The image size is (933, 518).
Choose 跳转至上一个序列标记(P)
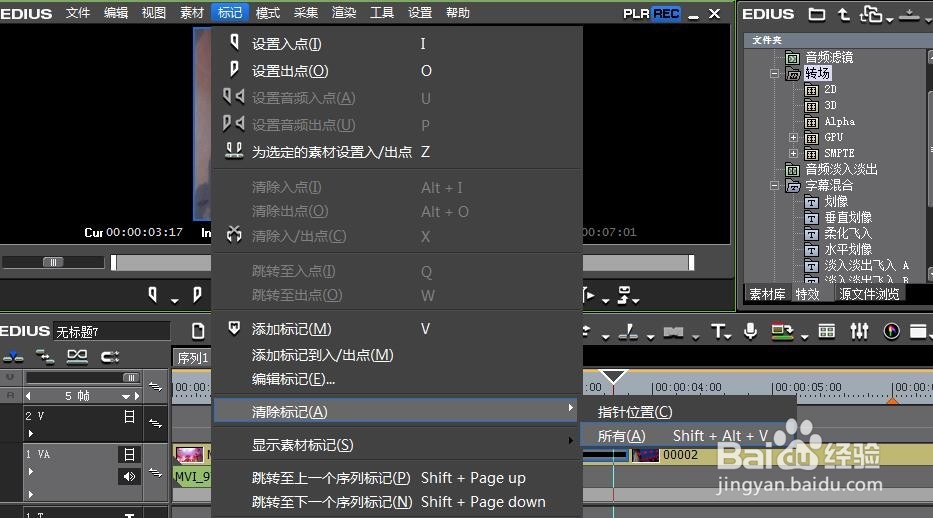[x=397, y=478]
